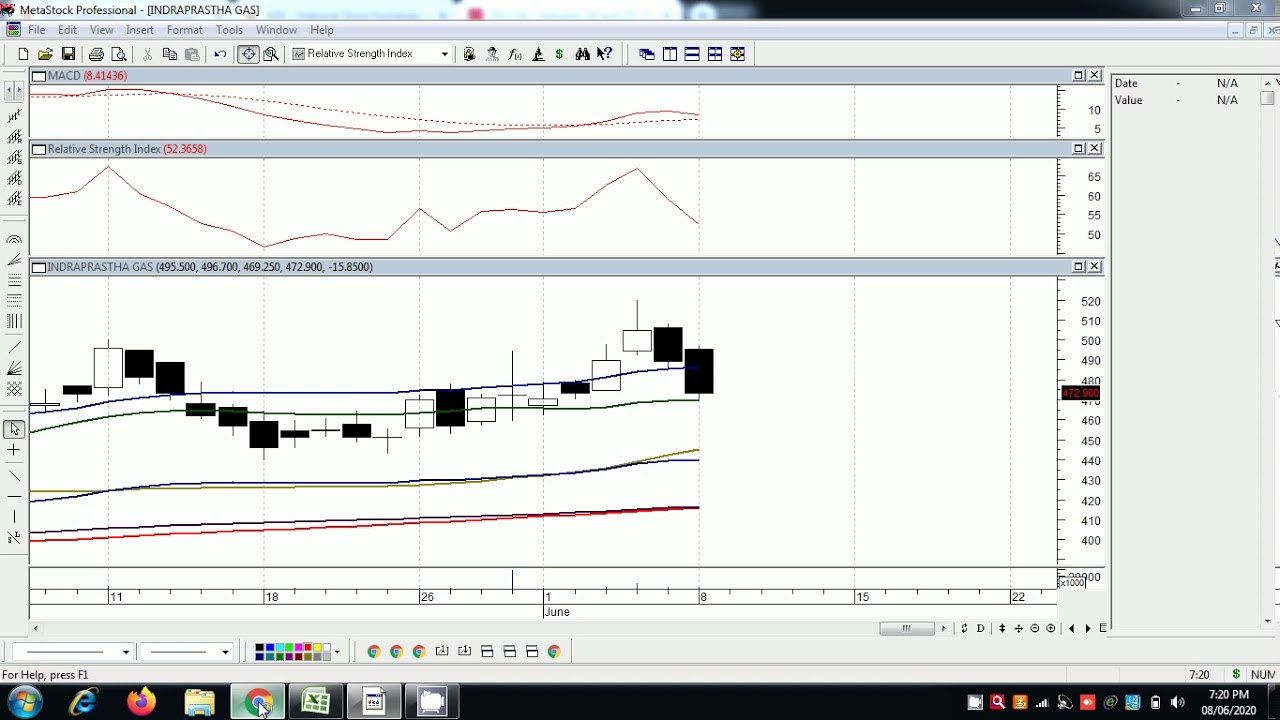The height and width of the screenshot is (720, 1280).
Task: Select the vertical line tool
Action: (x=14, y=516)
